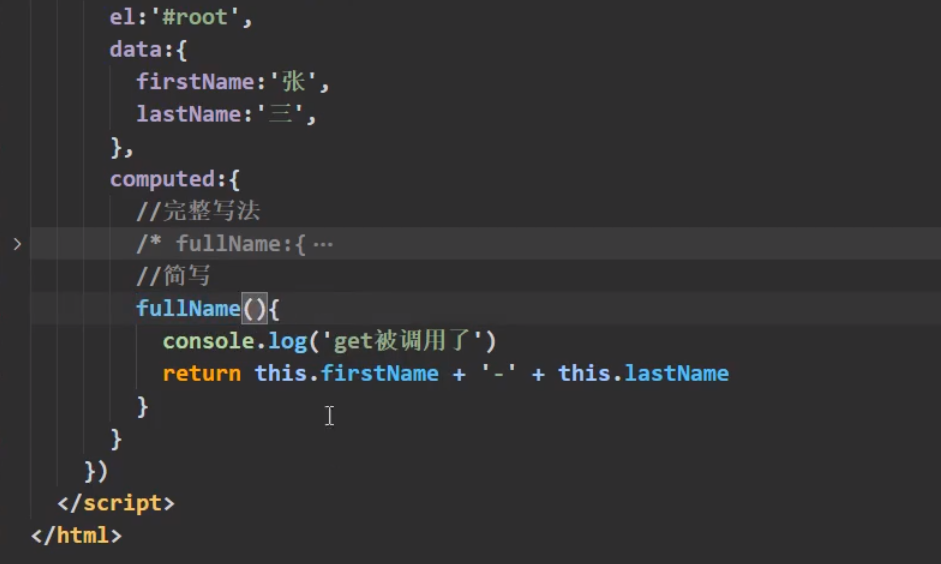Click the lastName:'三' line
941x564 pixels.
tap(226, 114)
